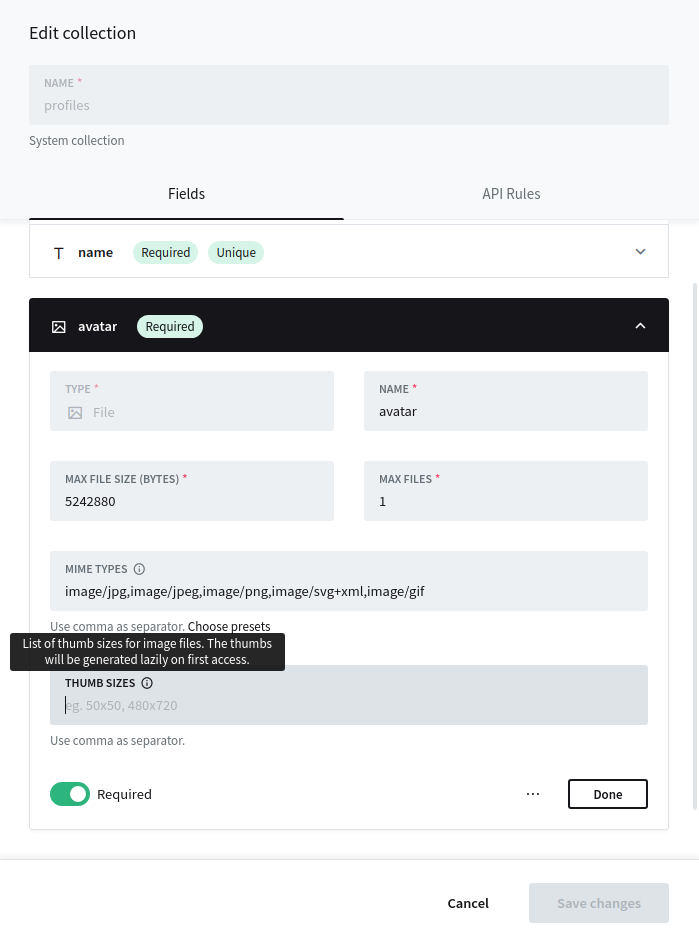Collapse the avatar field settings chevron
Screen dimensions: 699x943
click(640, 325)
